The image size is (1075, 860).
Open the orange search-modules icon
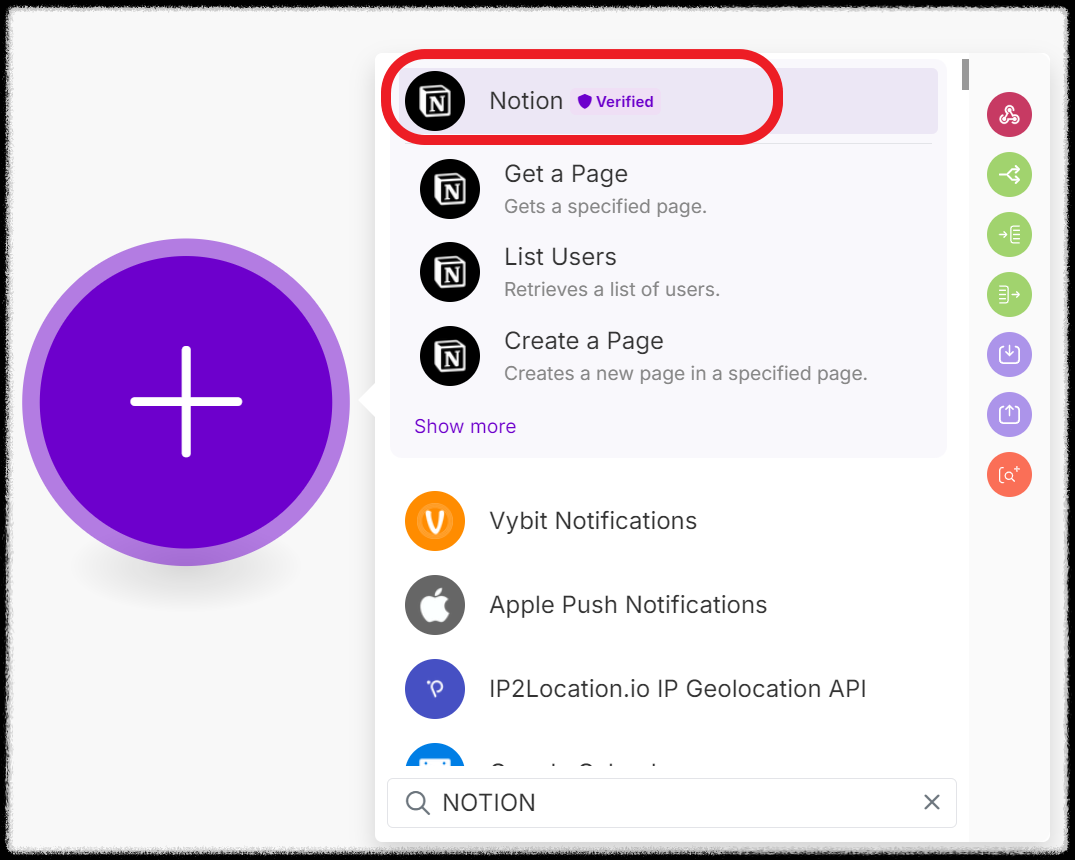(1009, 474)
